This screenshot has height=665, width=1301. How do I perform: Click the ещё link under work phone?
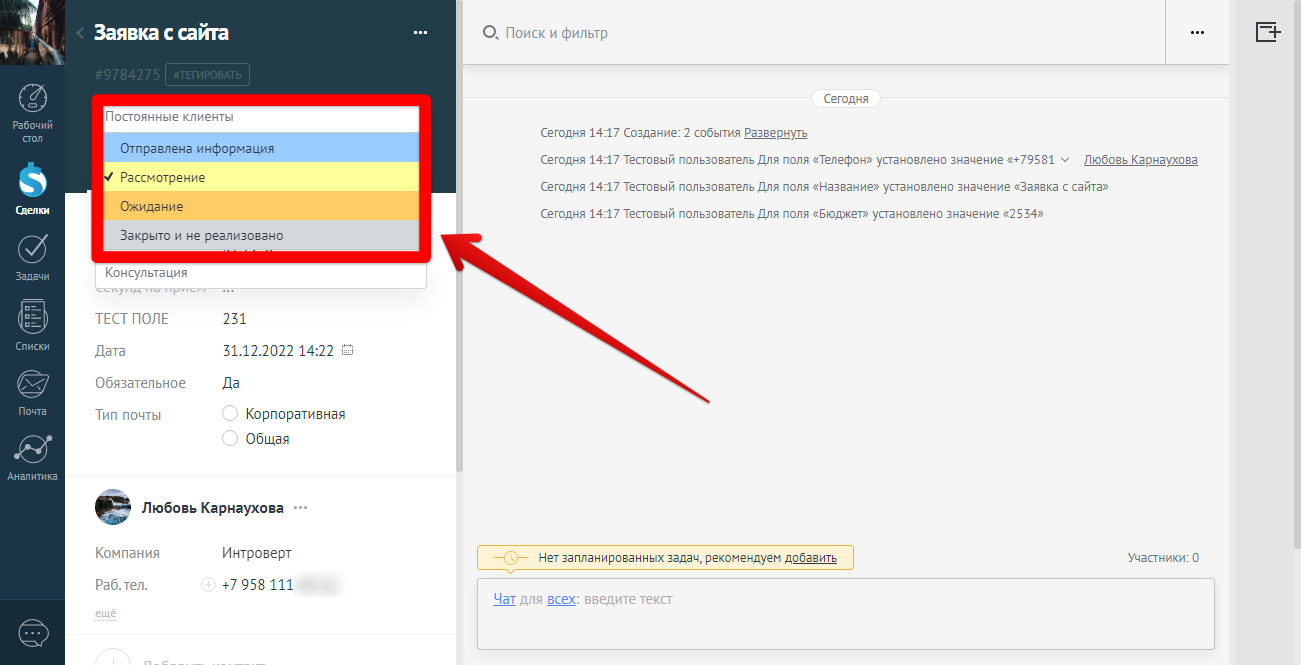106,613
